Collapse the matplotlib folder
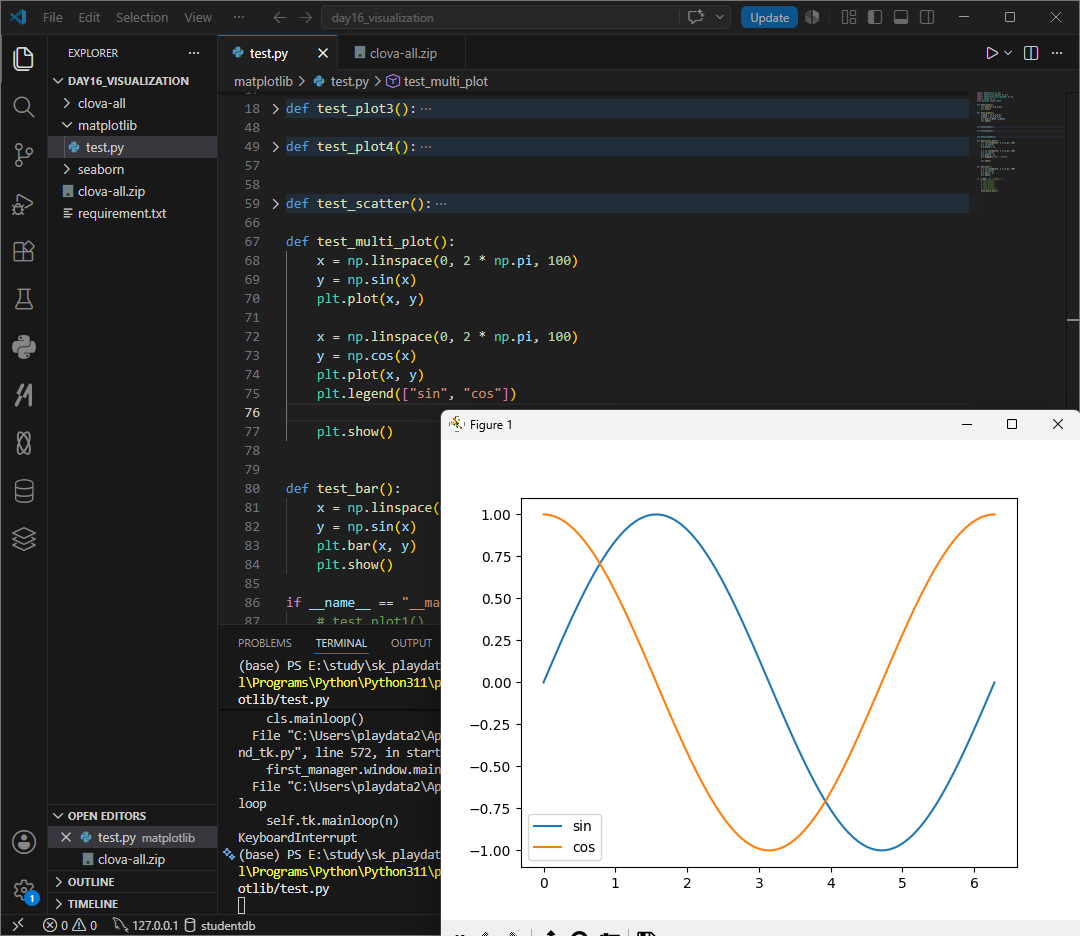The height and width of the screenshot is (936, 1080). pos(107,125)
